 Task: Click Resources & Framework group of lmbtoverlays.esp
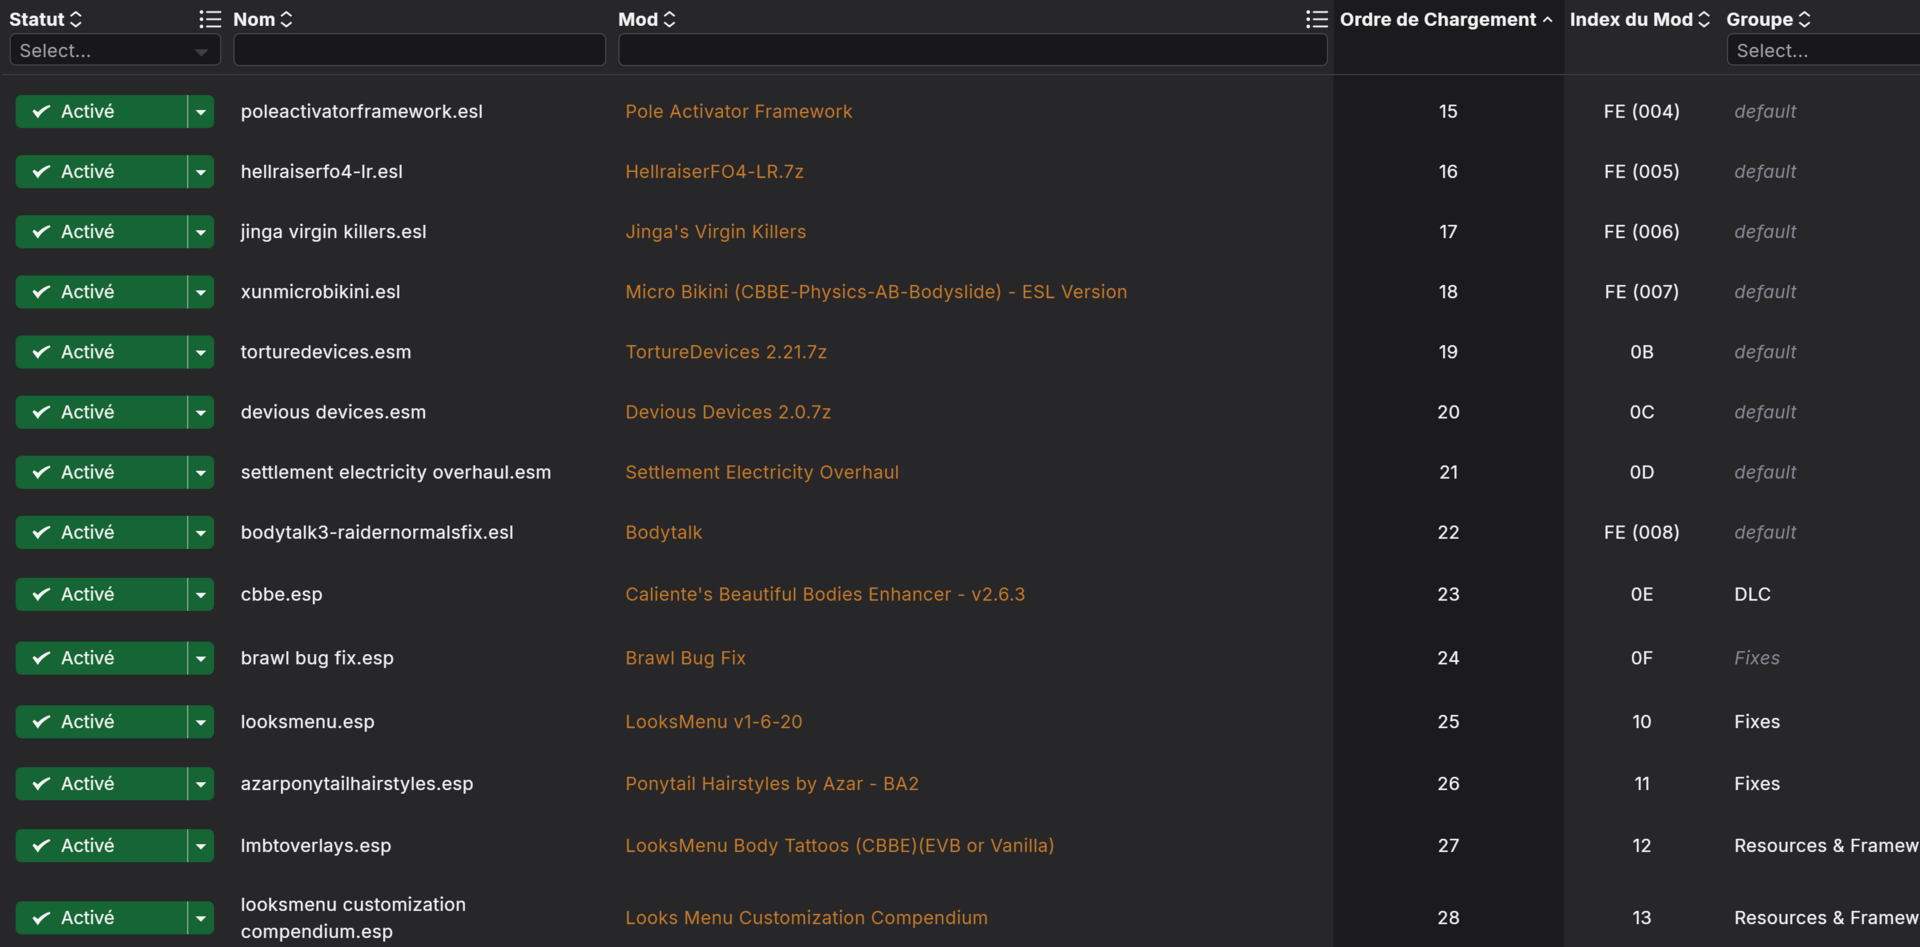click(1826, 845)
